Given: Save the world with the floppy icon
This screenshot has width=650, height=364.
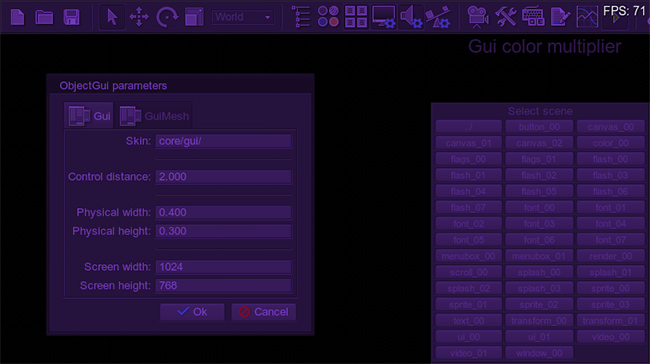Looking at the screenshot, I should click(x=71, y=17).
